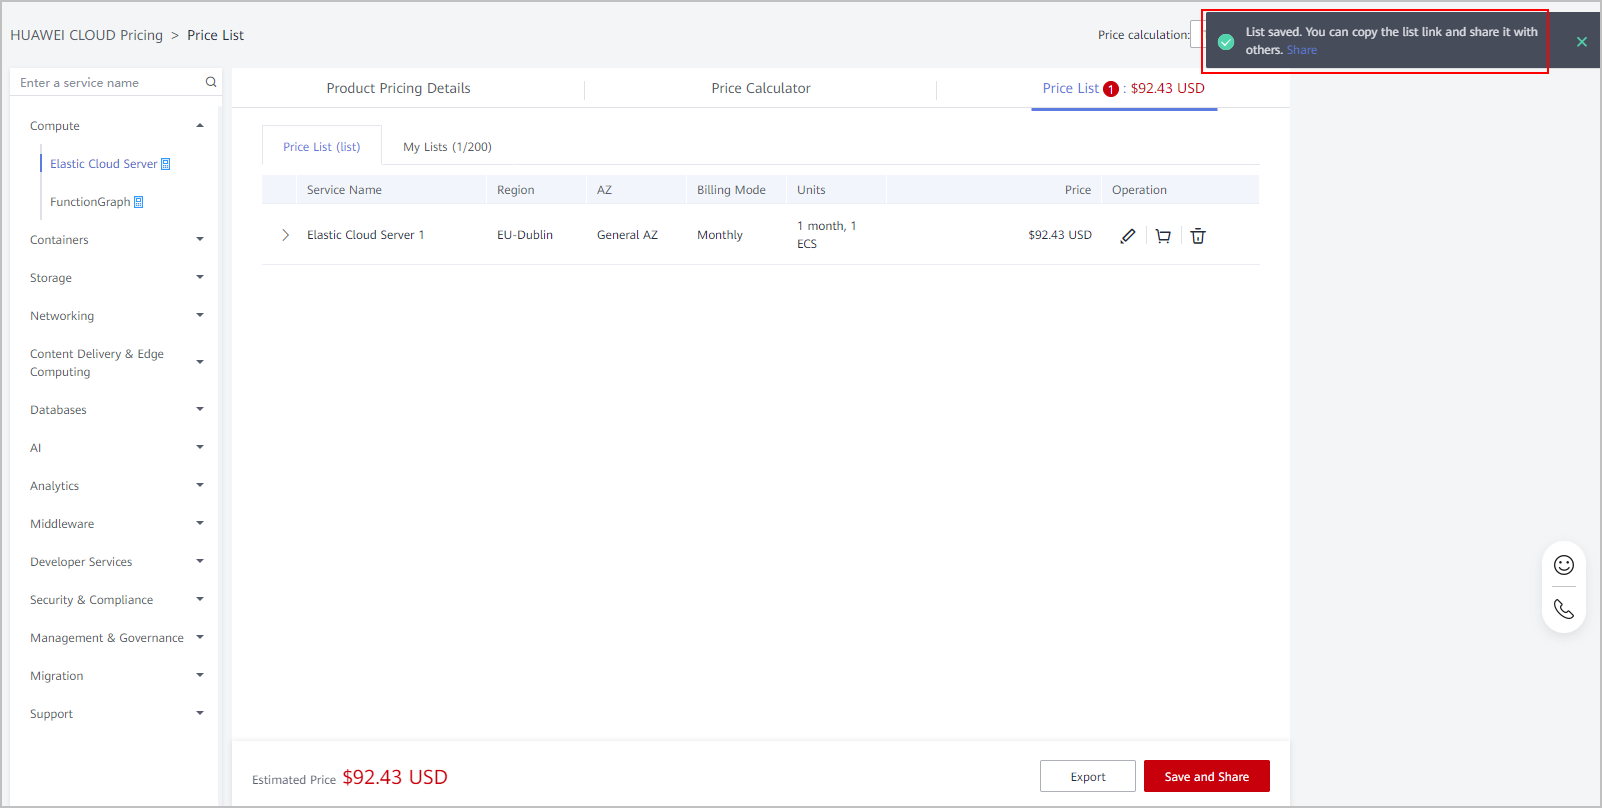This screenshot has width=1602, height=808.
Task: Click the phone contact icon
Action: click(1564, 609)
